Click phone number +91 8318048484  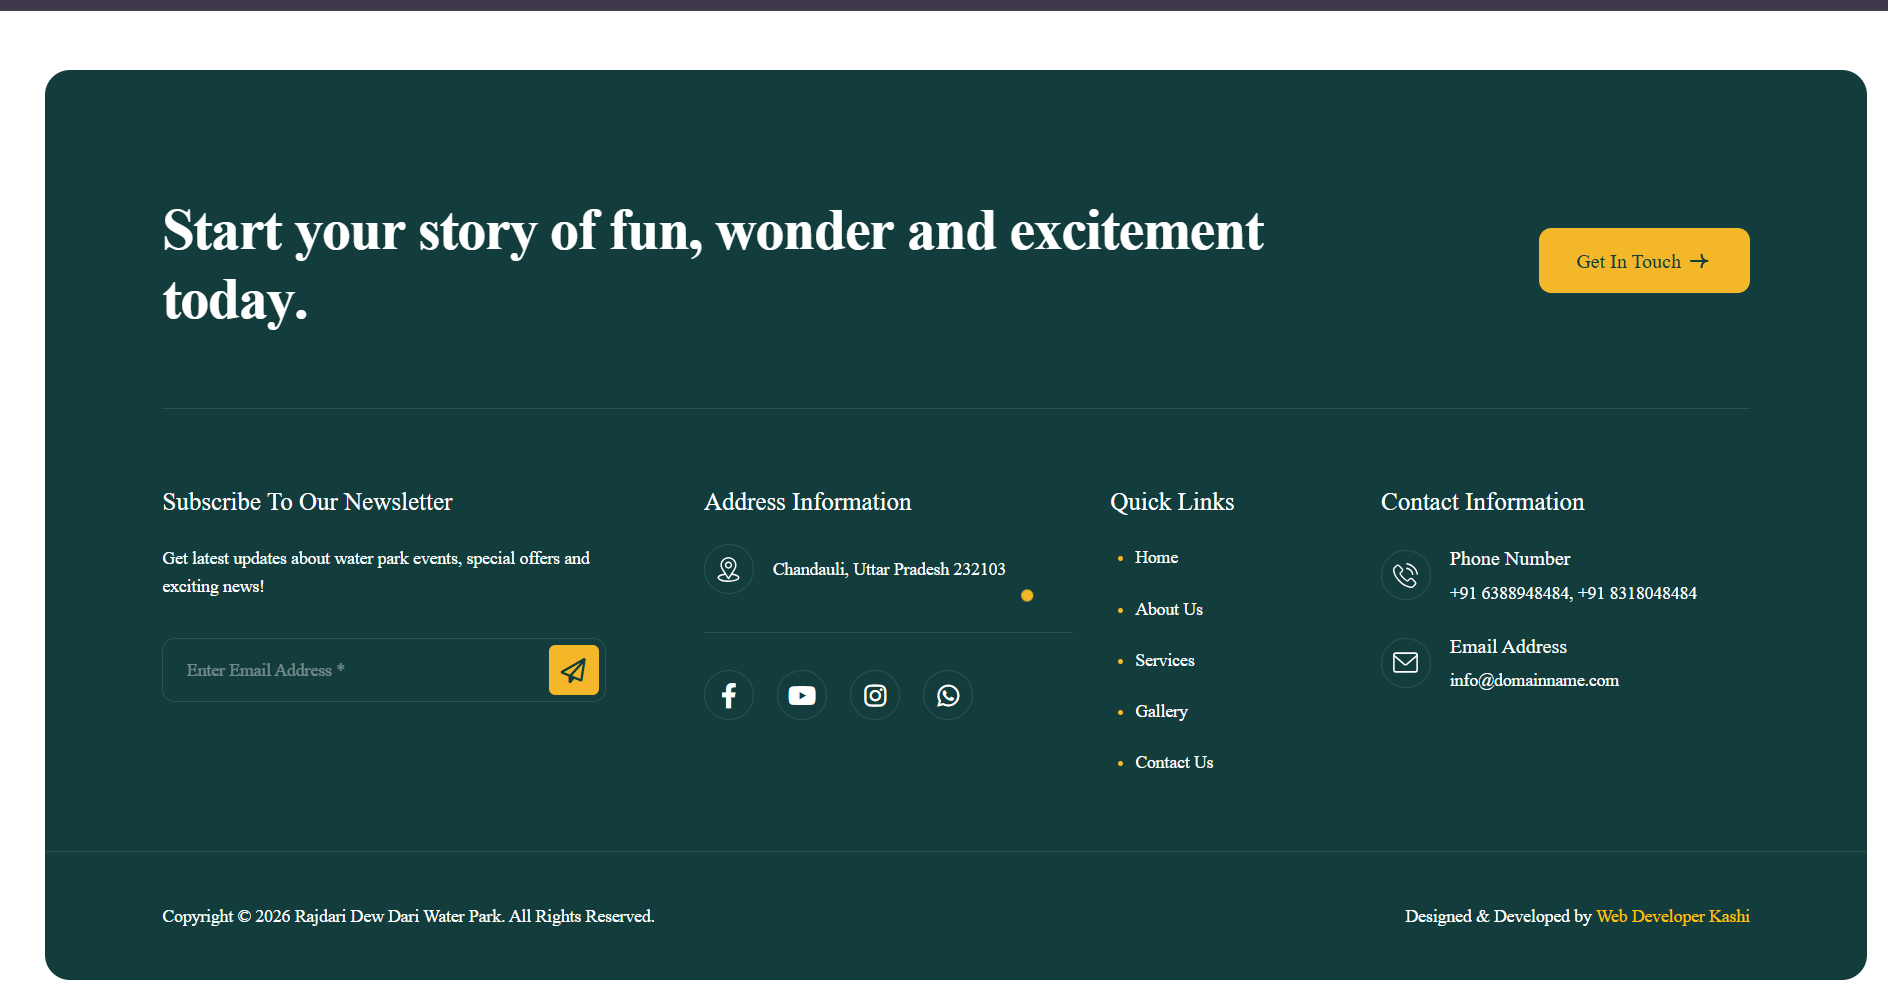pos(1637,592)
